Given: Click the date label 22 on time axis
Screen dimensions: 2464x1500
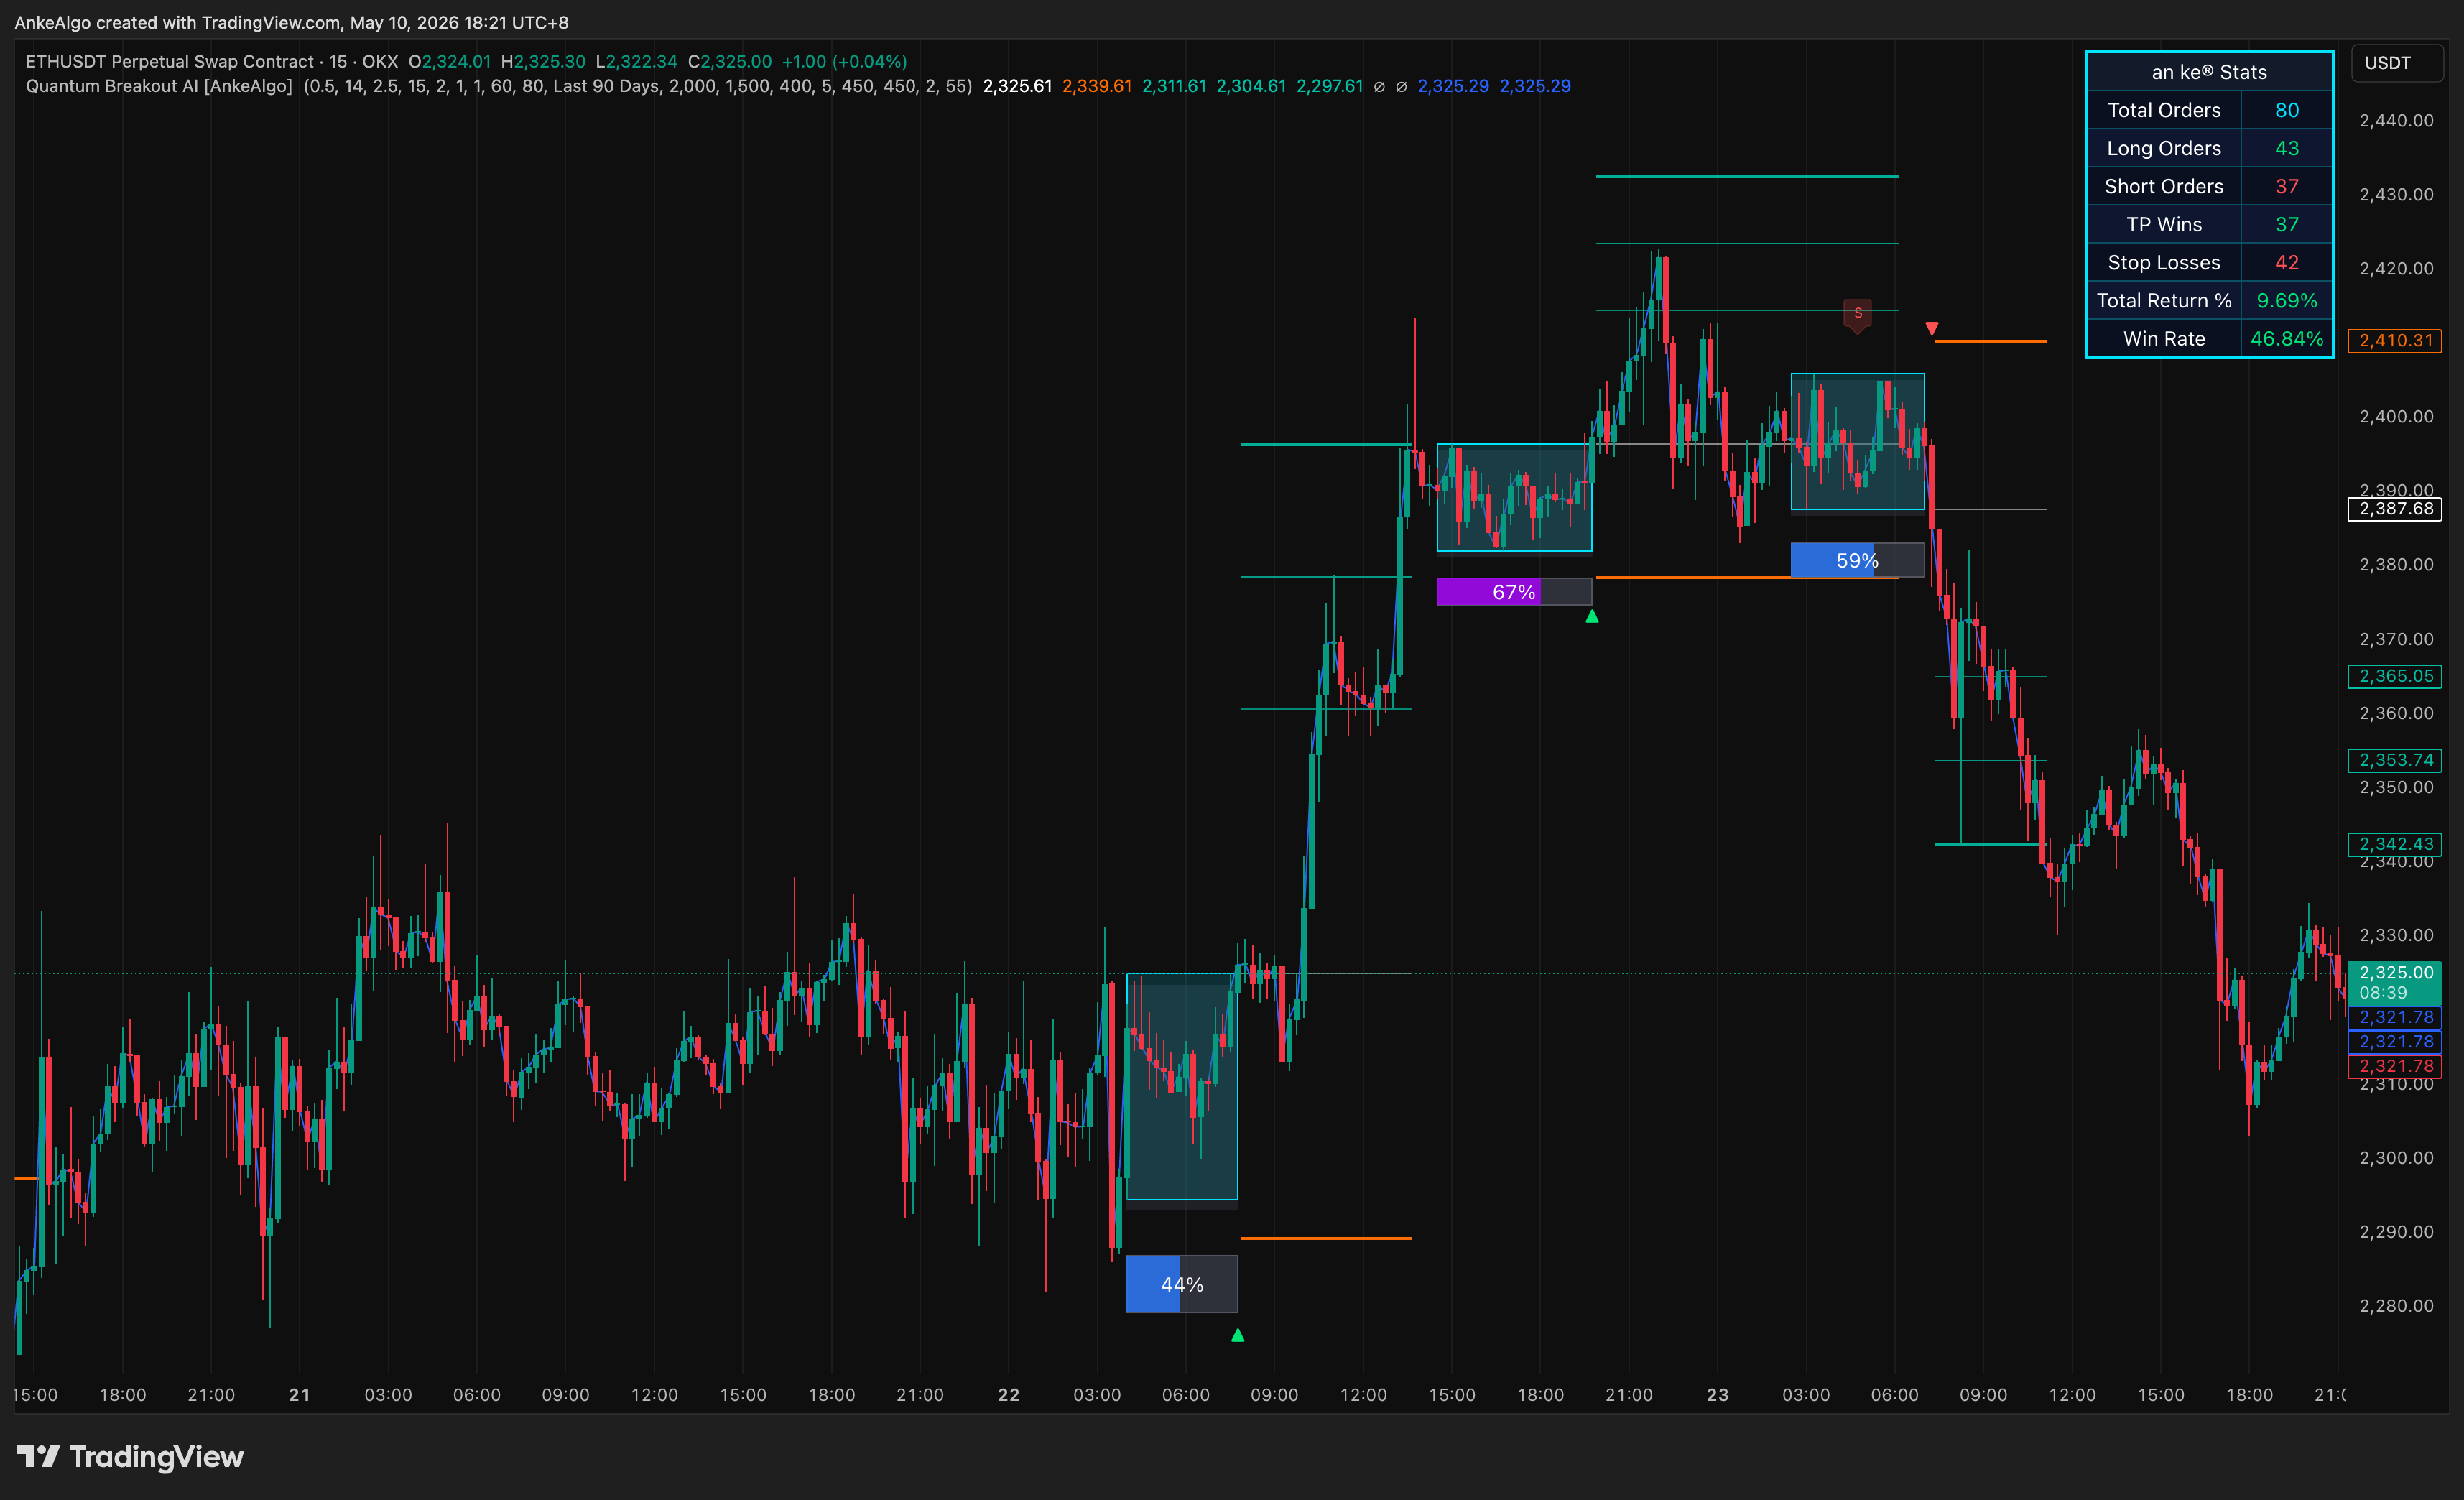Looking at the screenshot, I should 1008,1394.
